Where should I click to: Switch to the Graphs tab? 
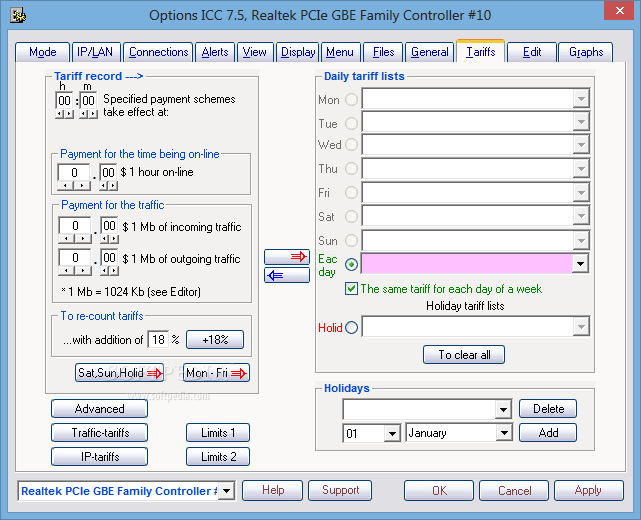(586, 52)
